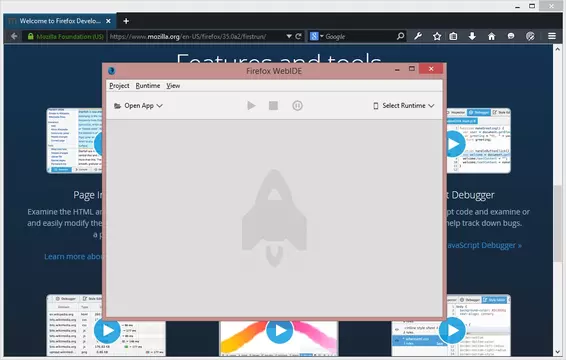This screenshot has width=566, height=360.
Task: Bookmark page with the star icon
Action: coord(437,36)
